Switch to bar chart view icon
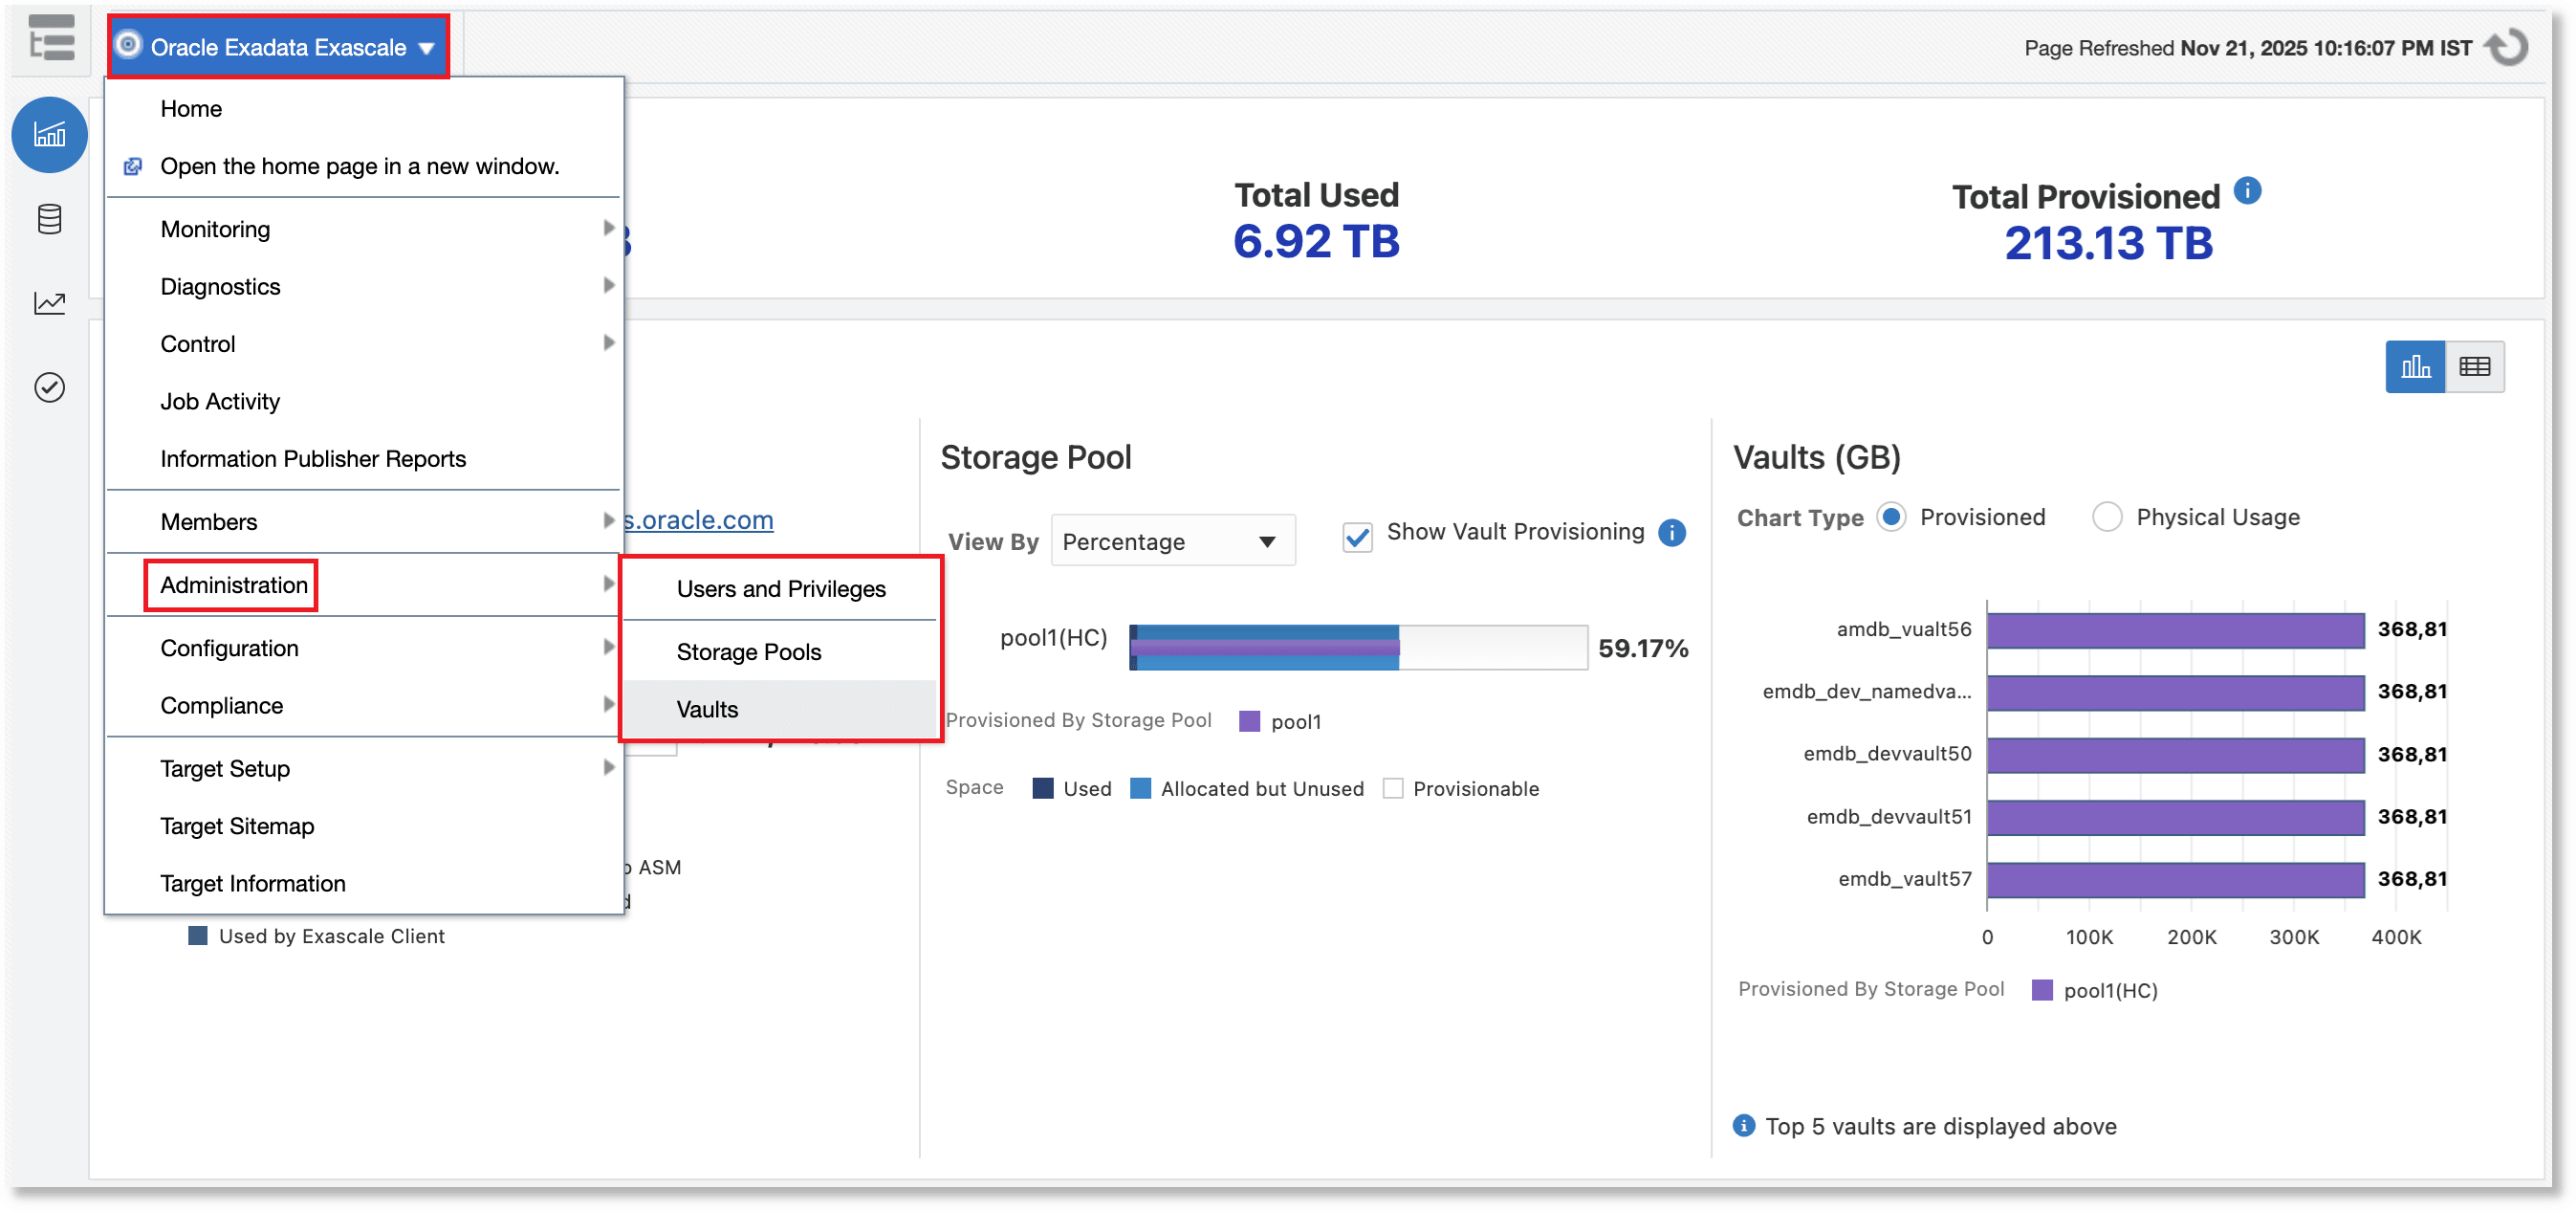This screenshot has width=2576, height=1211. (2414, 366)
